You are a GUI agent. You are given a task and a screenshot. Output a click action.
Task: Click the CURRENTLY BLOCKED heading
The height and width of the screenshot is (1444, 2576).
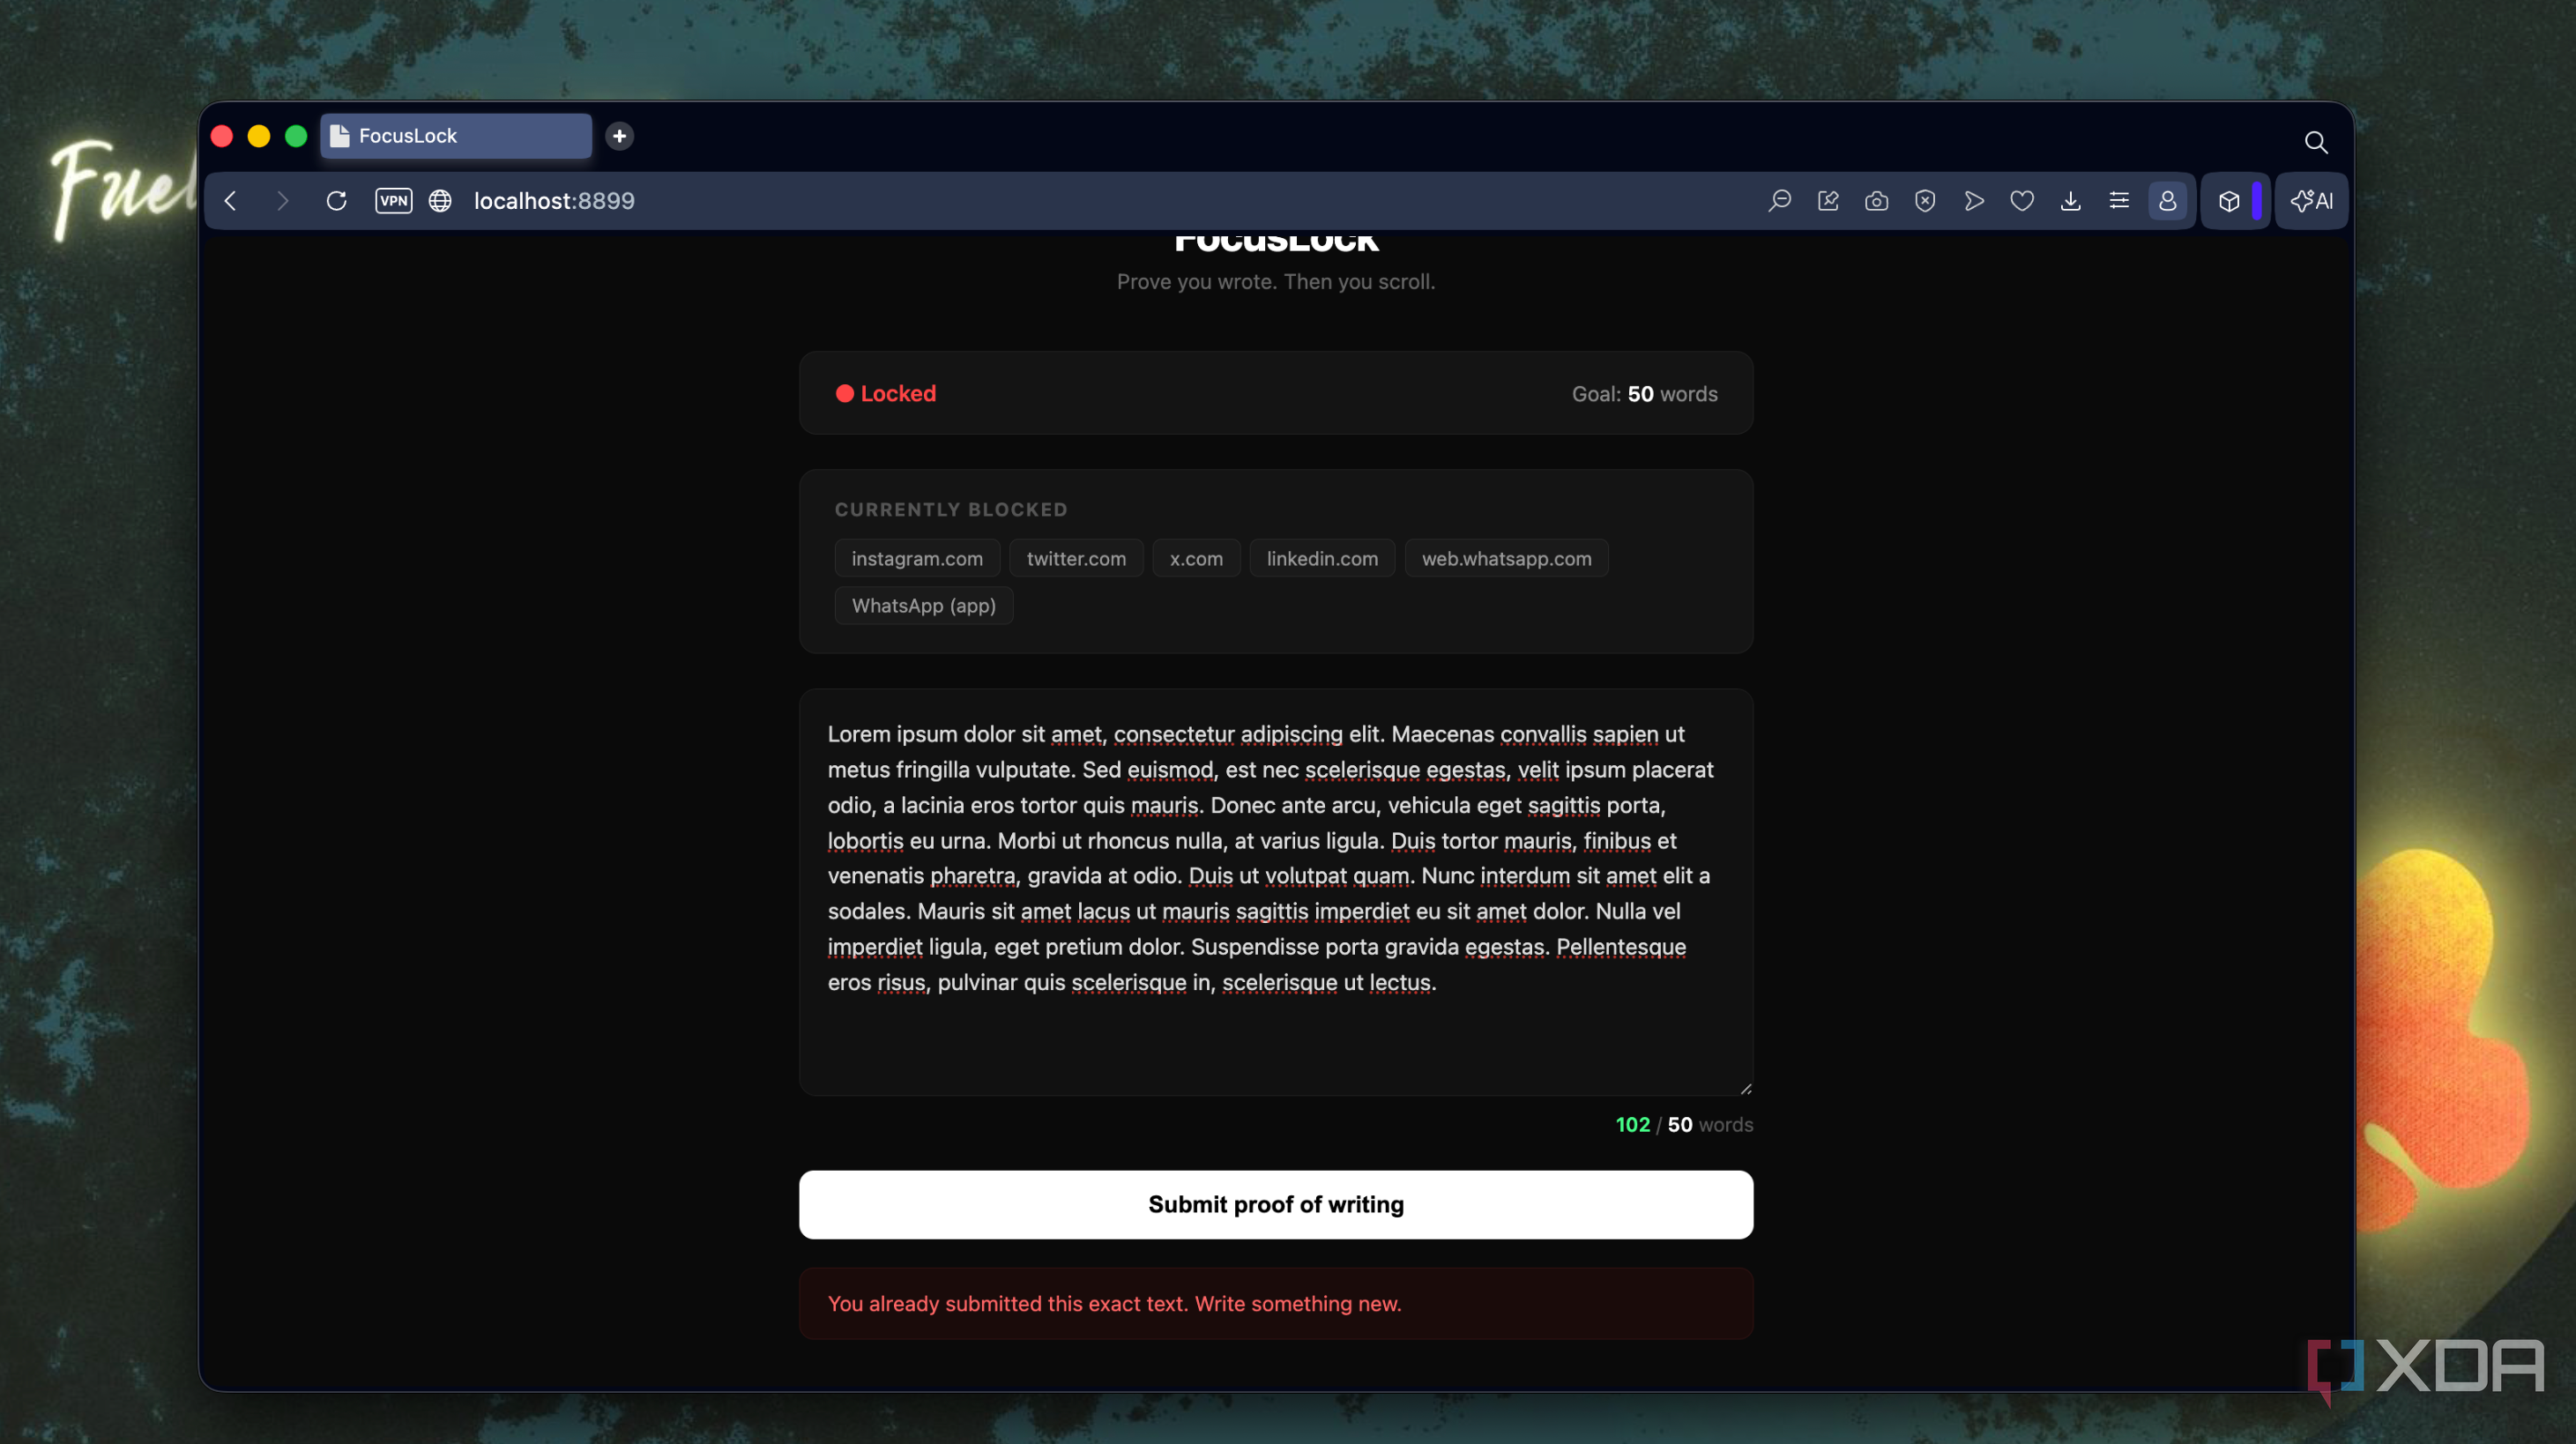click(951, 509)
